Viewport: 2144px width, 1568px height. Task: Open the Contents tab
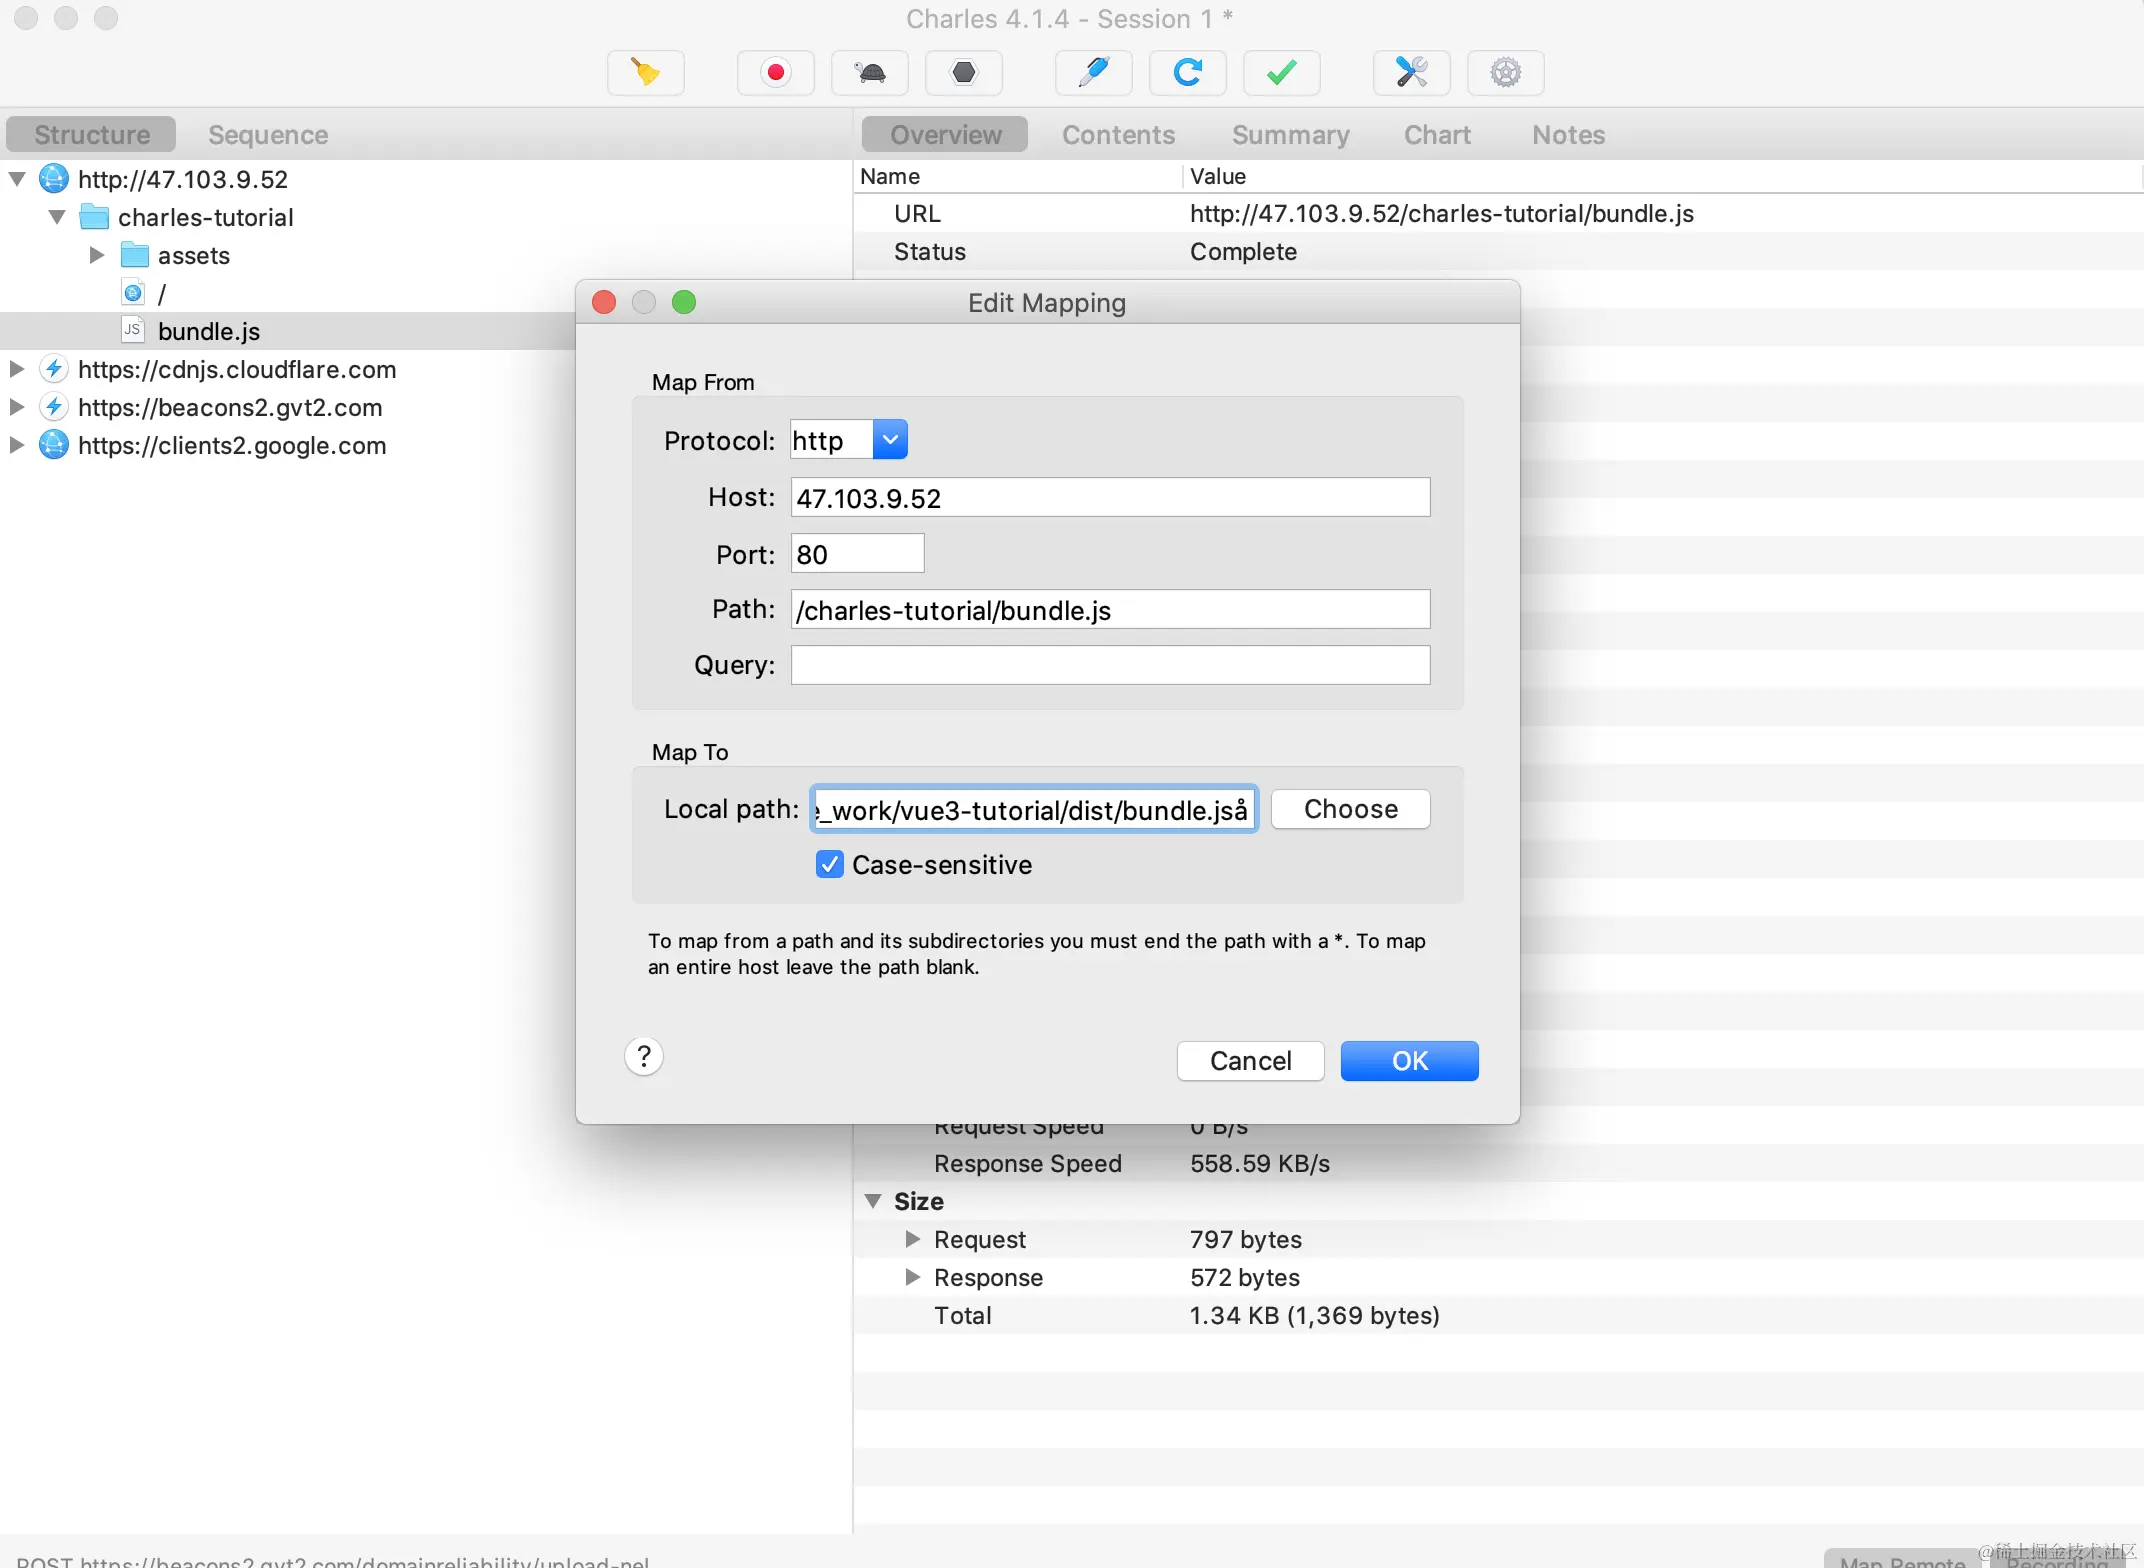click(x=1118, y=134)
